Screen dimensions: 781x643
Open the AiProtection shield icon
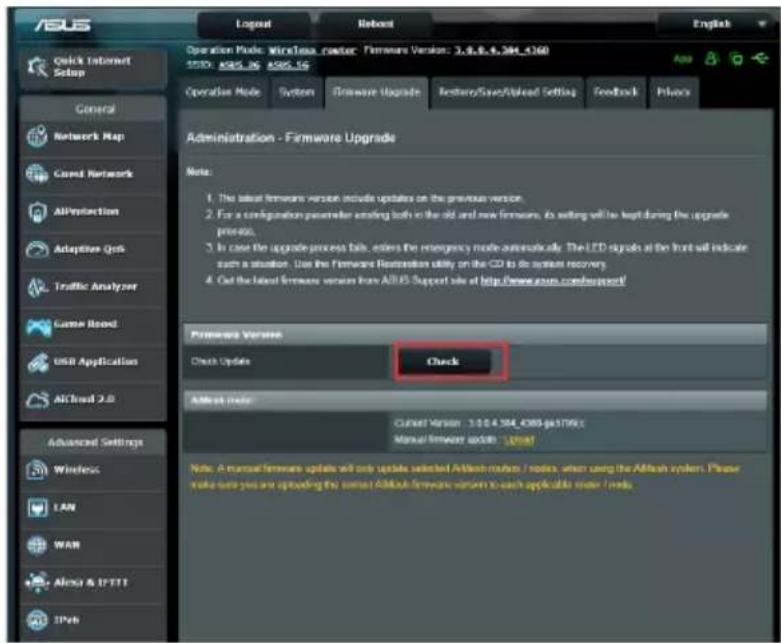[37, 212]
